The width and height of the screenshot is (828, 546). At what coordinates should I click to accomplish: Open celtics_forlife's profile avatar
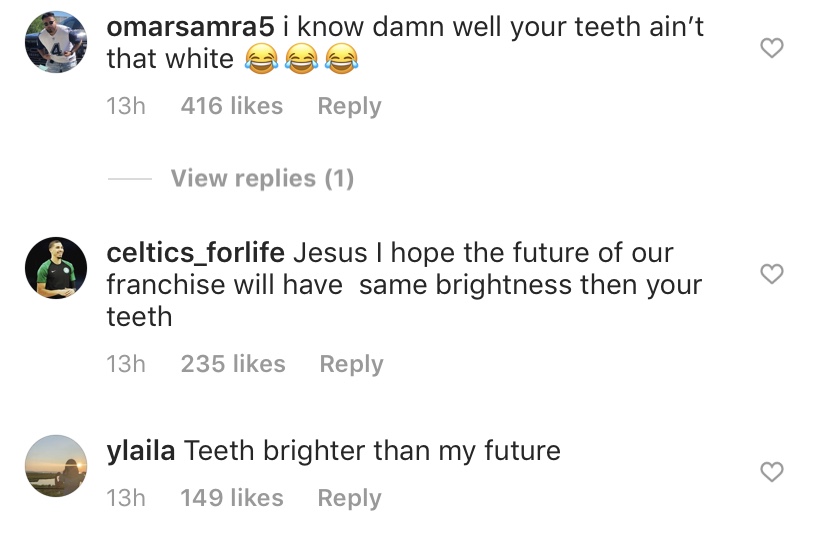(56, 268)
